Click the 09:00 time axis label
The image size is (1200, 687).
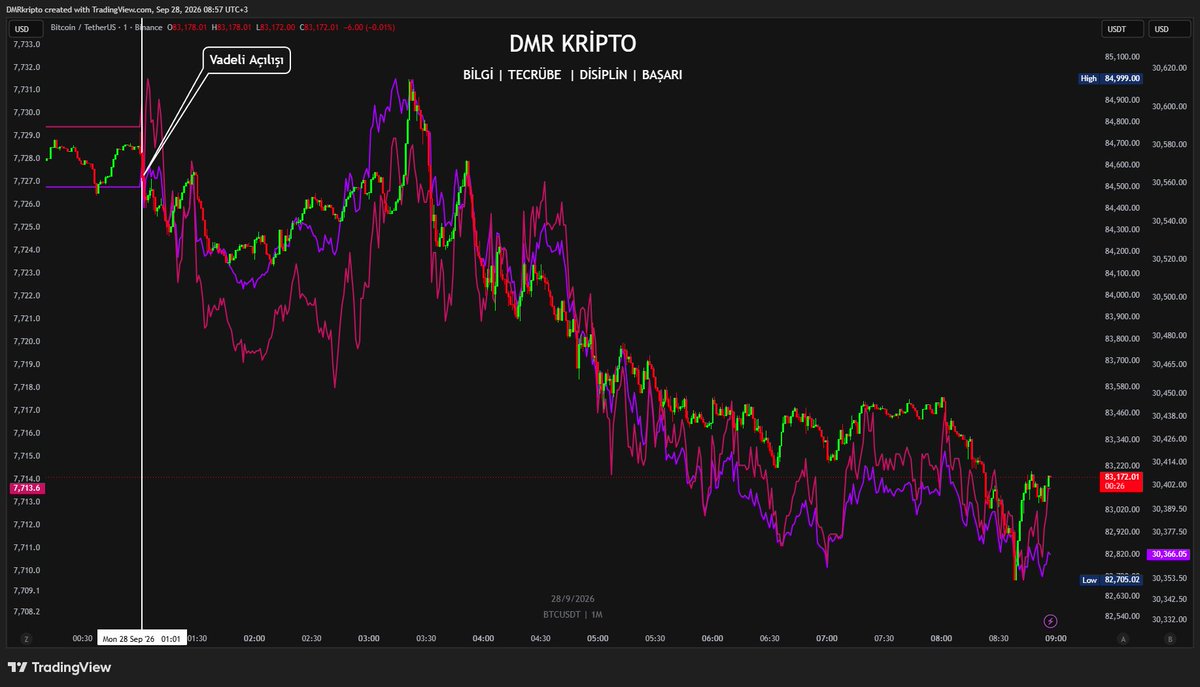tap(1055, 638)
